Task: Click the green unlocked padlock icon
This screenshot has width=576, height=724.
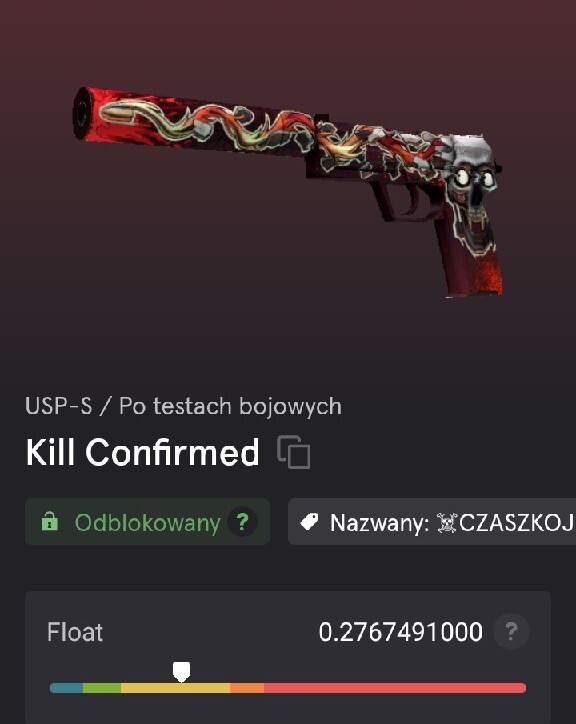Action: 50,521
